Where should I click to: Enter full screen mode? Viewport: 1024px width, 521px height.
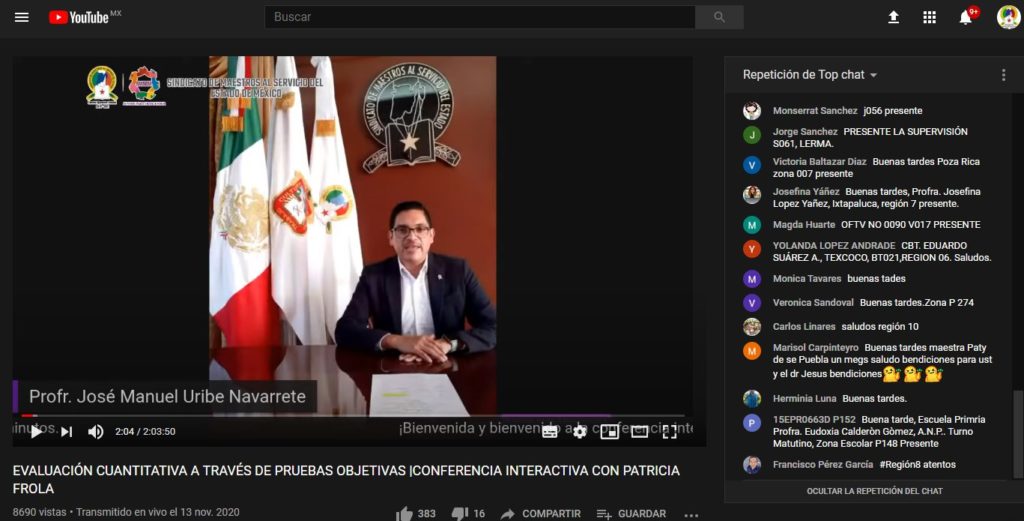(x=670, y=432)
